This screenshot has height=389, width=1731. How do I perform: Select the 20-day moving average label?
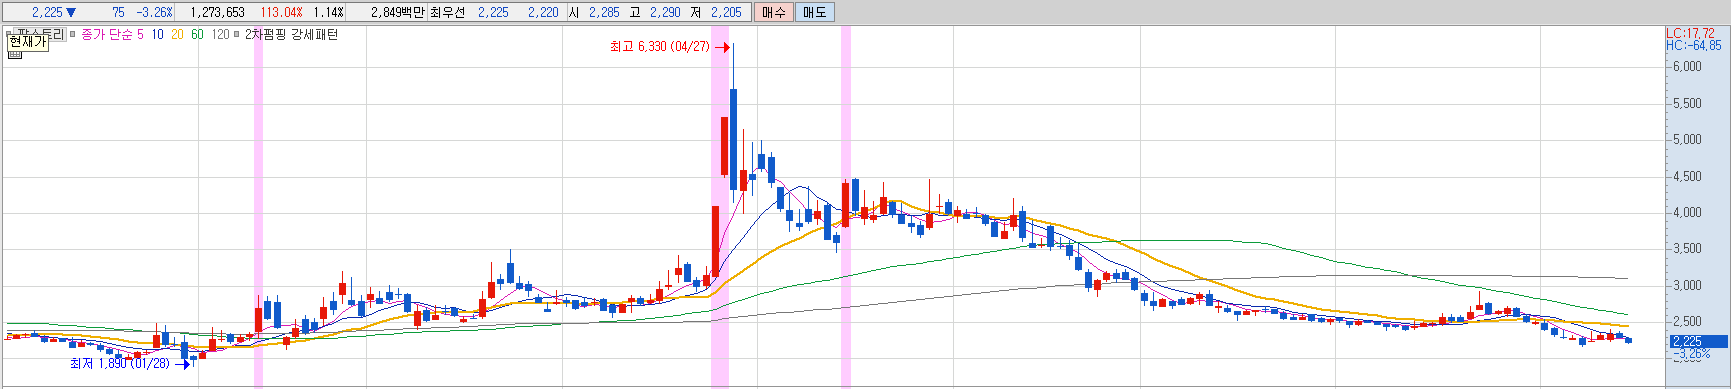pyautogui.click(x=177, y=35)
